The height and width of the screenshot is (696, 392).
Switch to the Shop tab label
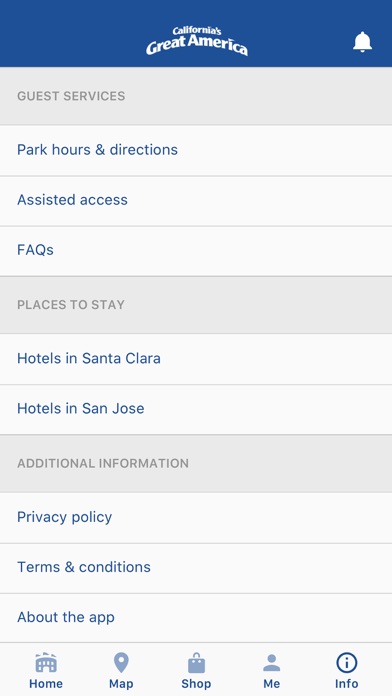coord(196,684)
